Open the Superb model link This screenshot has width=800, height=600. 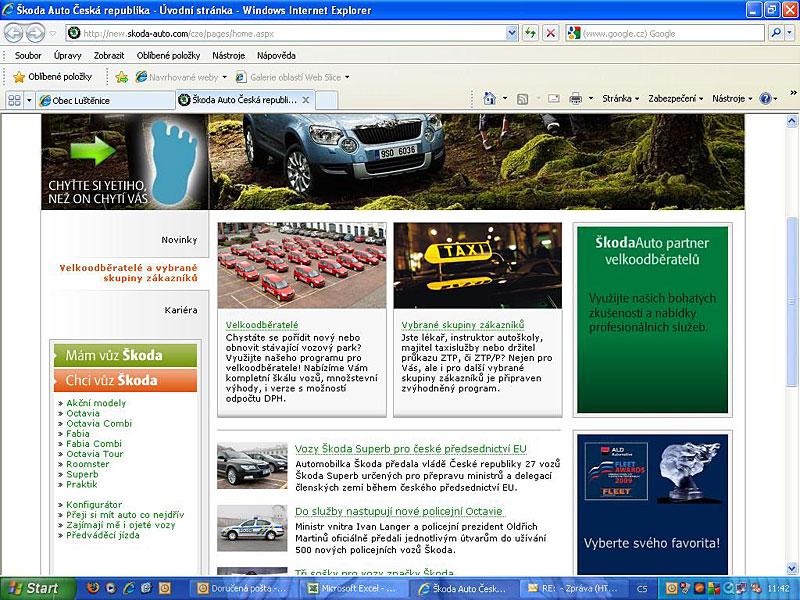tap(82, 474)
